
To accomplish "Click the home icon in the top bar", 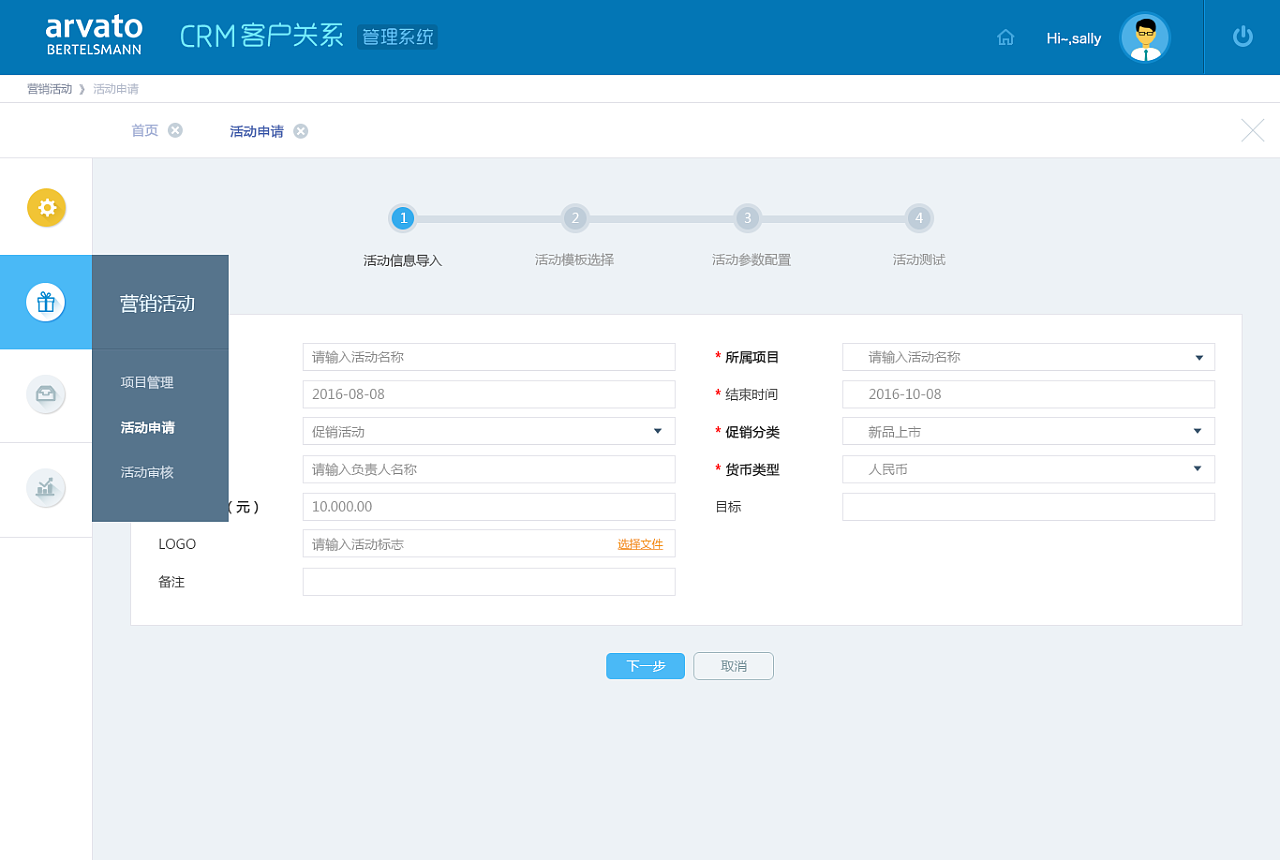I will click(1005, 37).
